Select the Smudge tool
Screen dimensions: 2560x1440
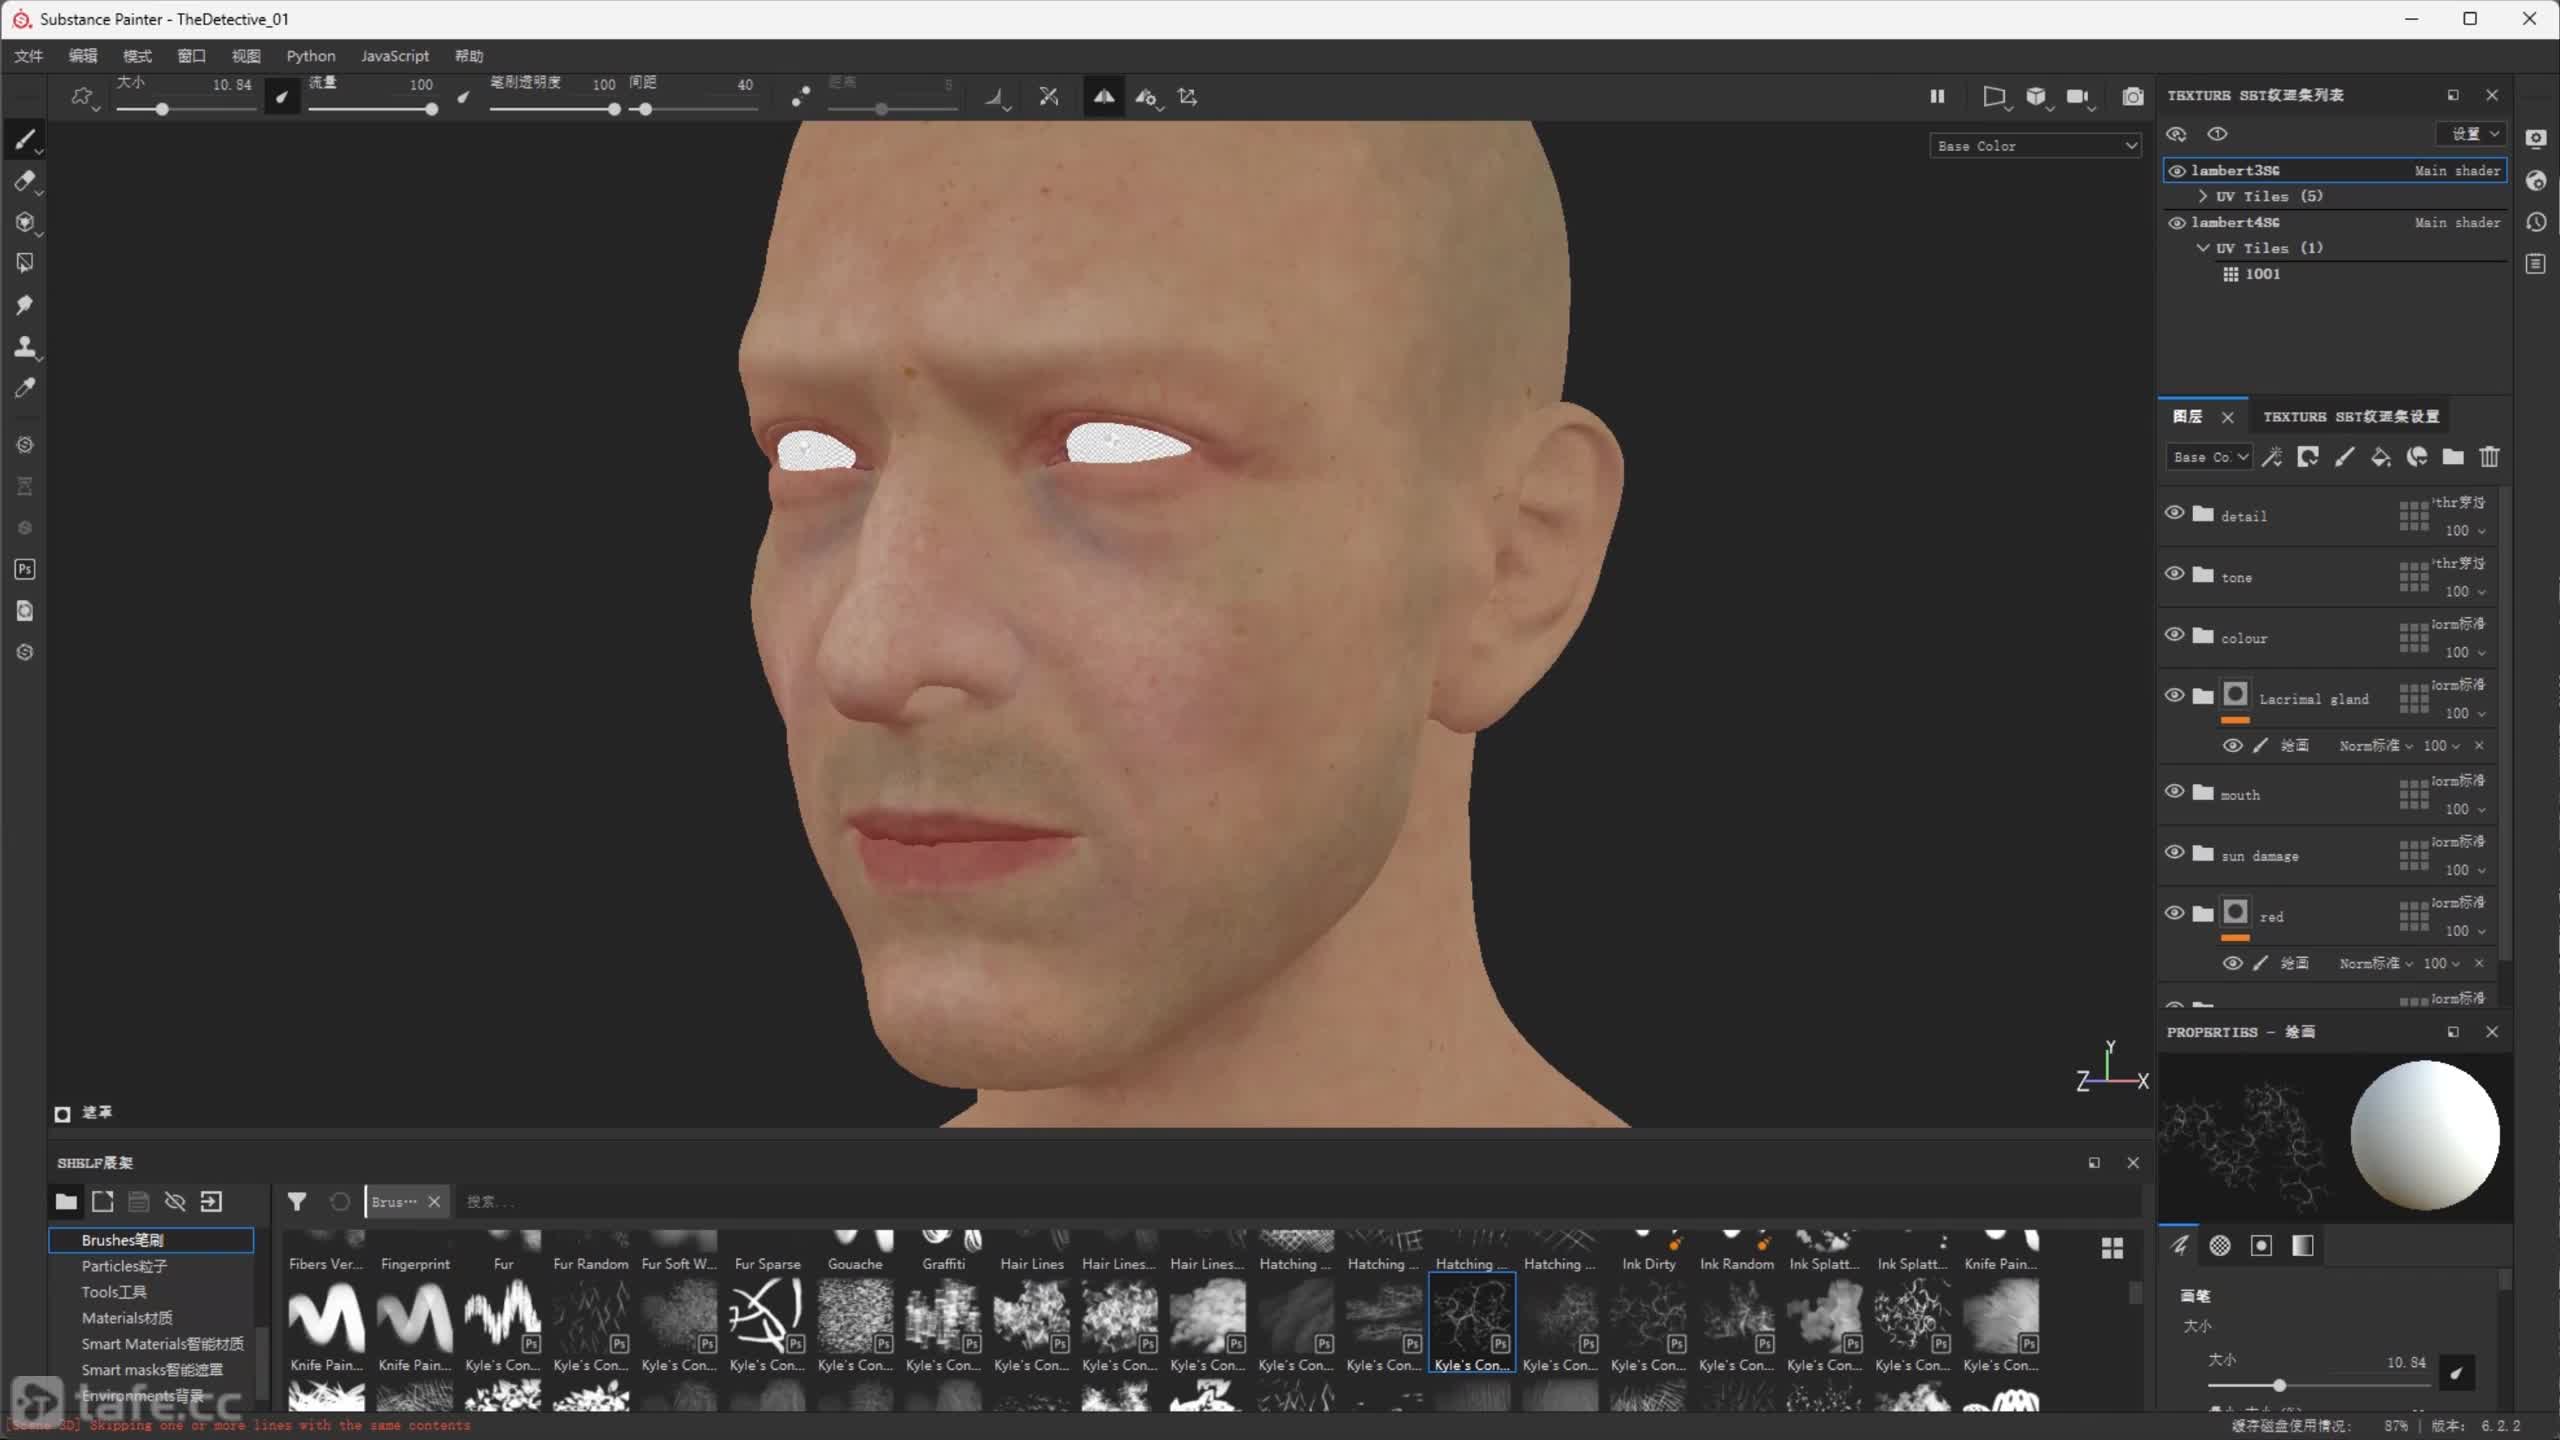pyautogui.click(x=25, y=305)
